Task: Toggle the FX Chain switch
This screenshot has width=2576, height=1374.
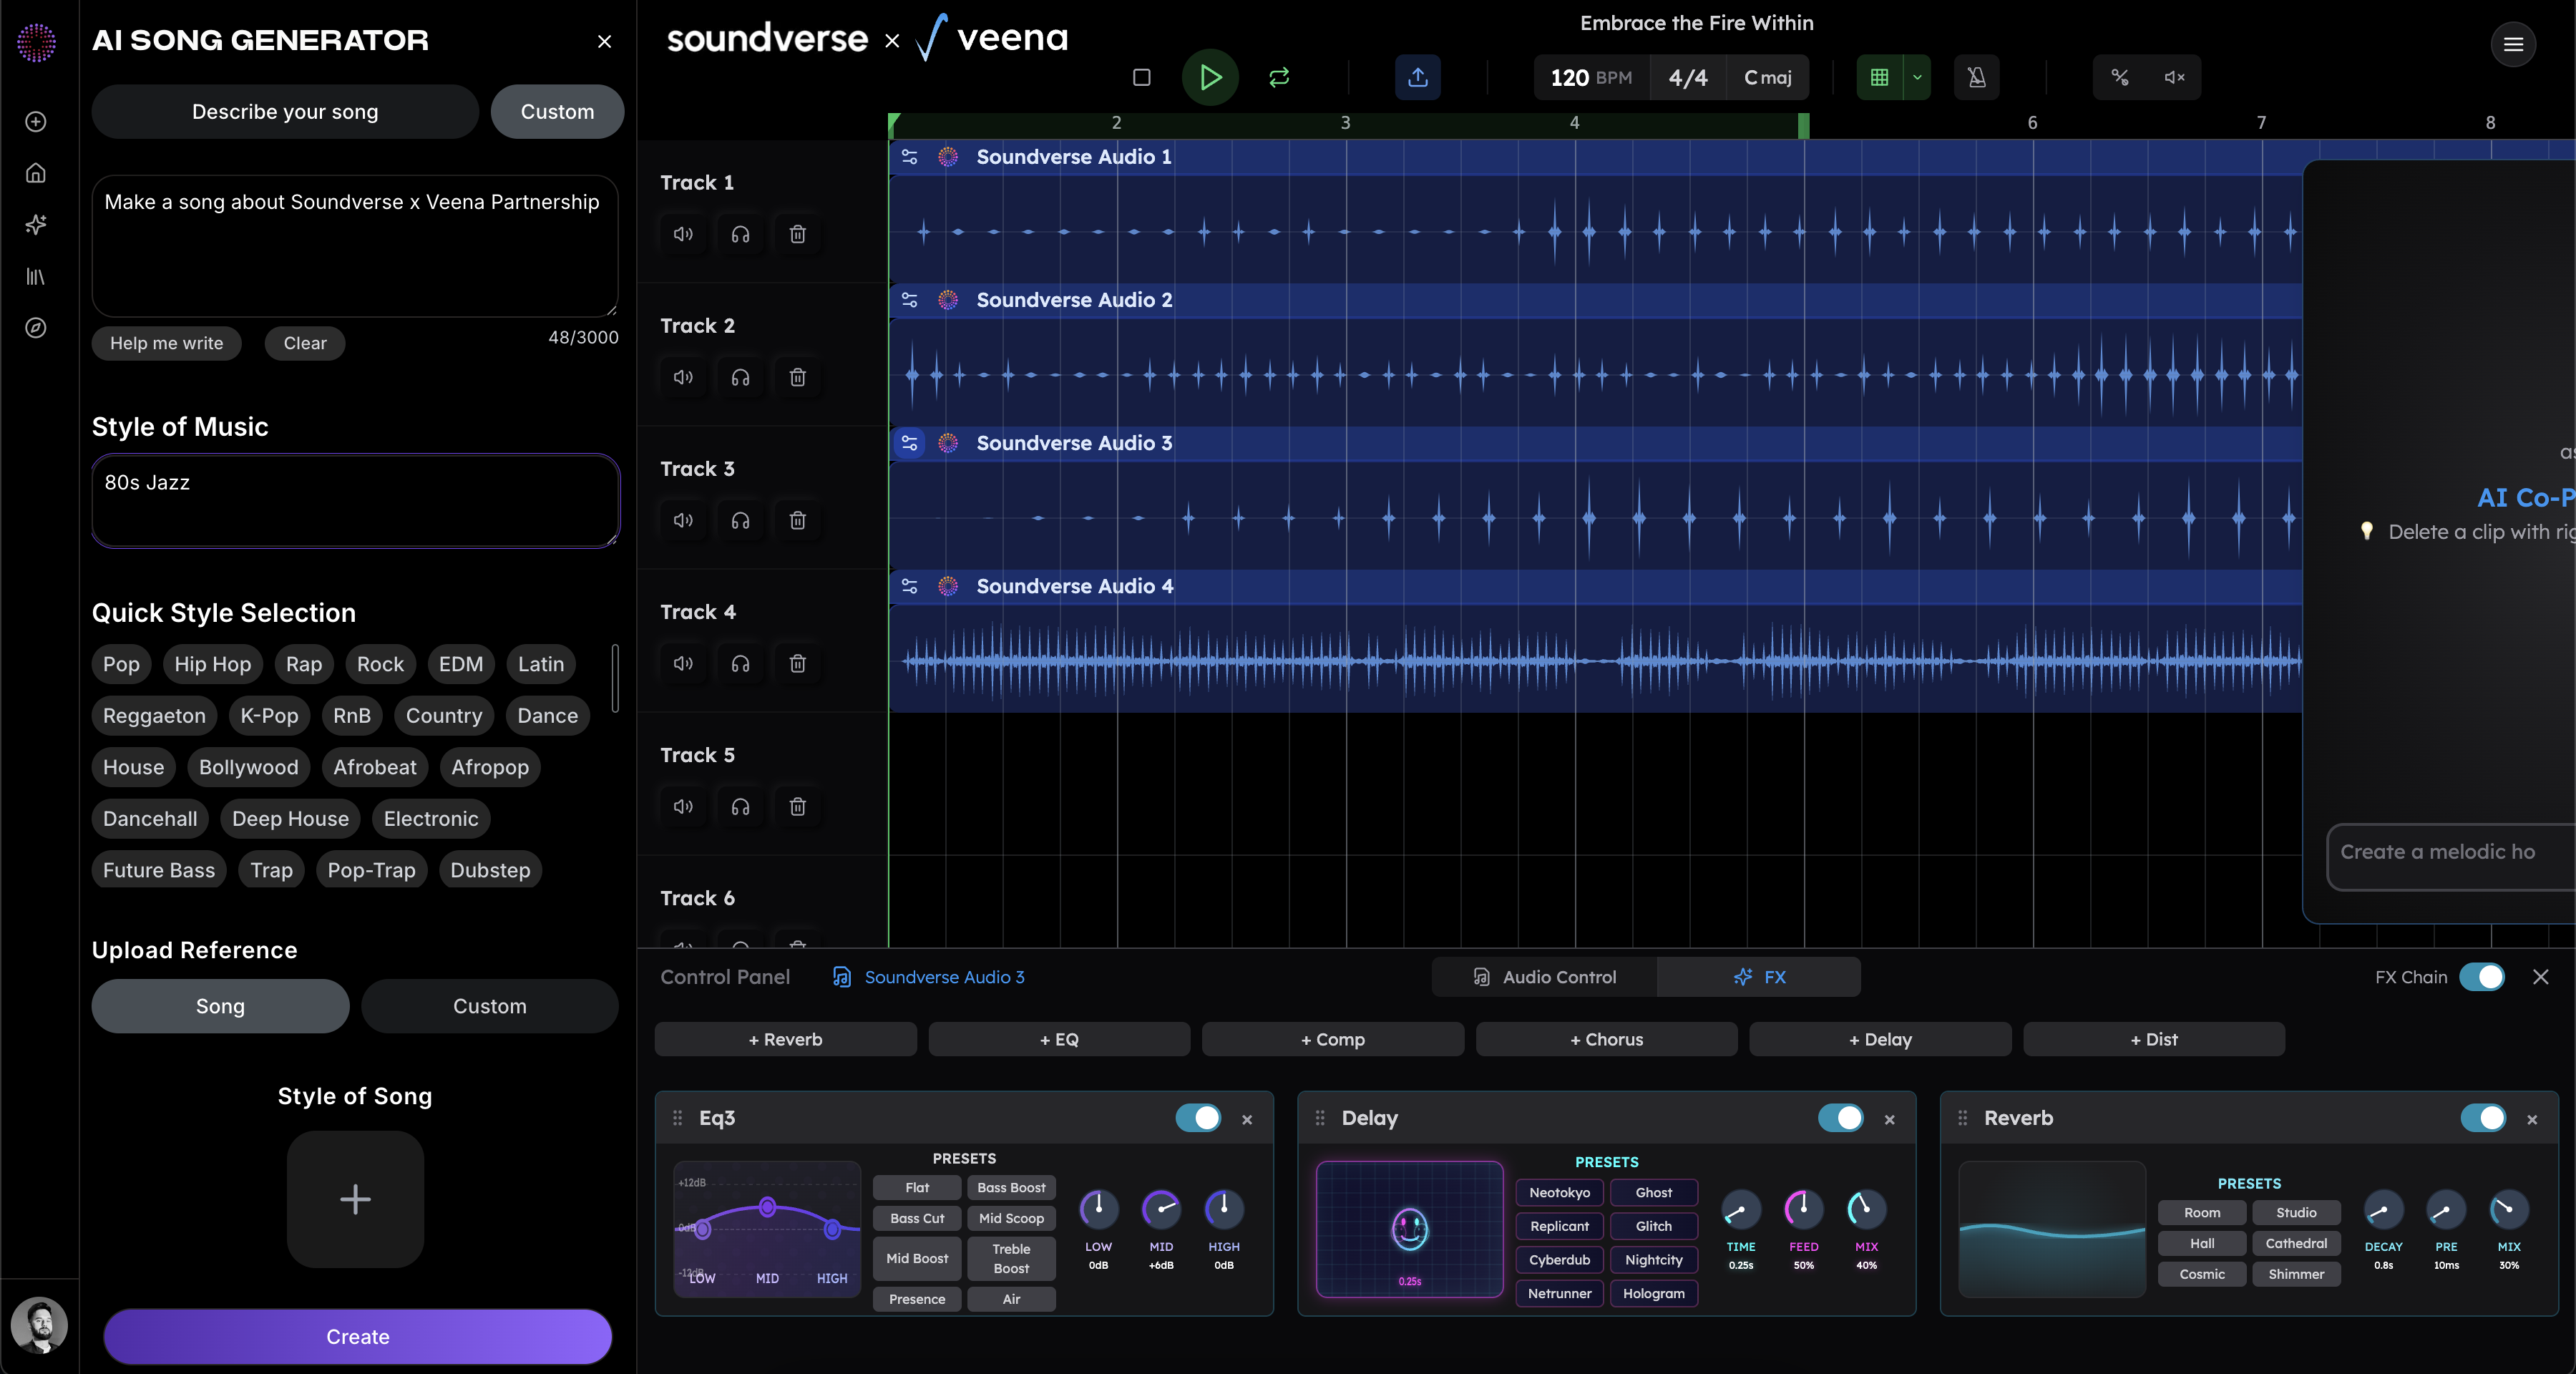Action: coord(2482,977)
